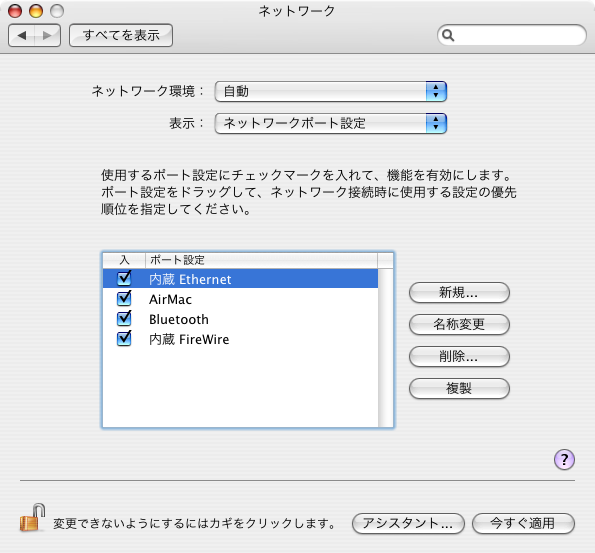Click the yellow minimize window button
The image size is (595, 553).
36,11
